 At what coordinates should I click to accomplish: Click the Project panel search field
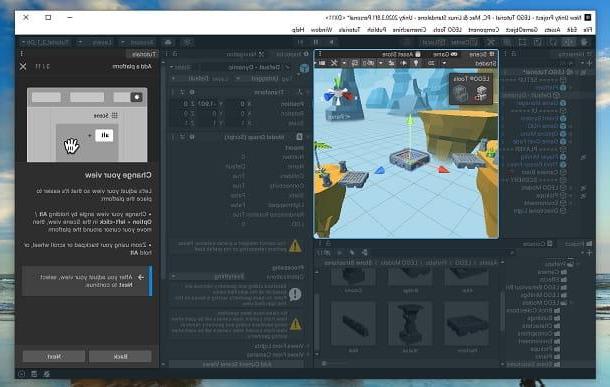[x=443, y=253]
